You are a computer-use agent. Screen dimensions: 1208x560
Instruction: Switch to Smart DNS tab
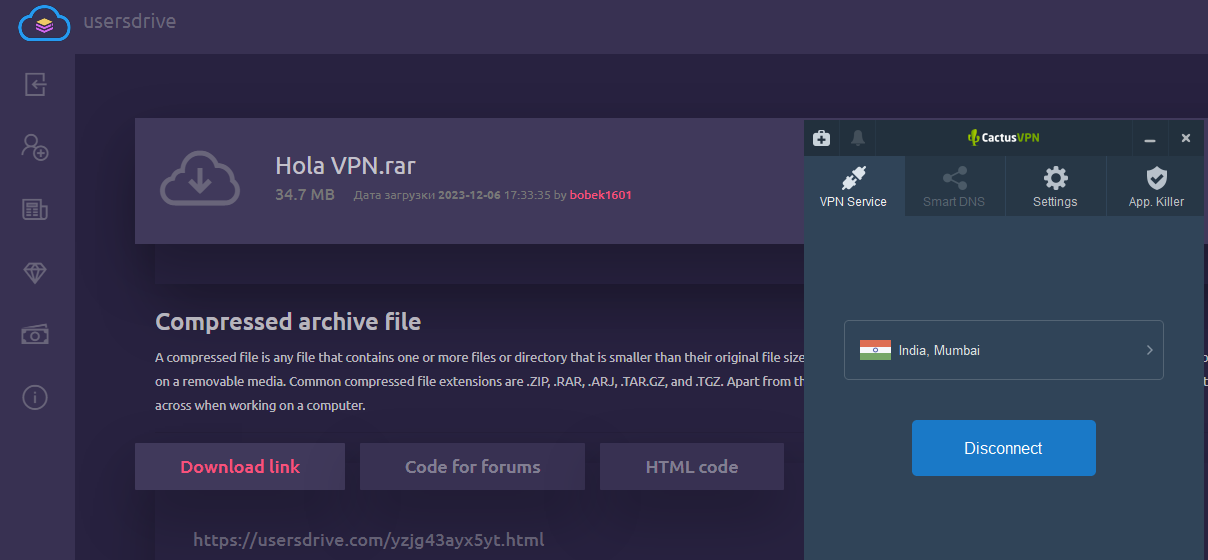(x=954, y=187)
